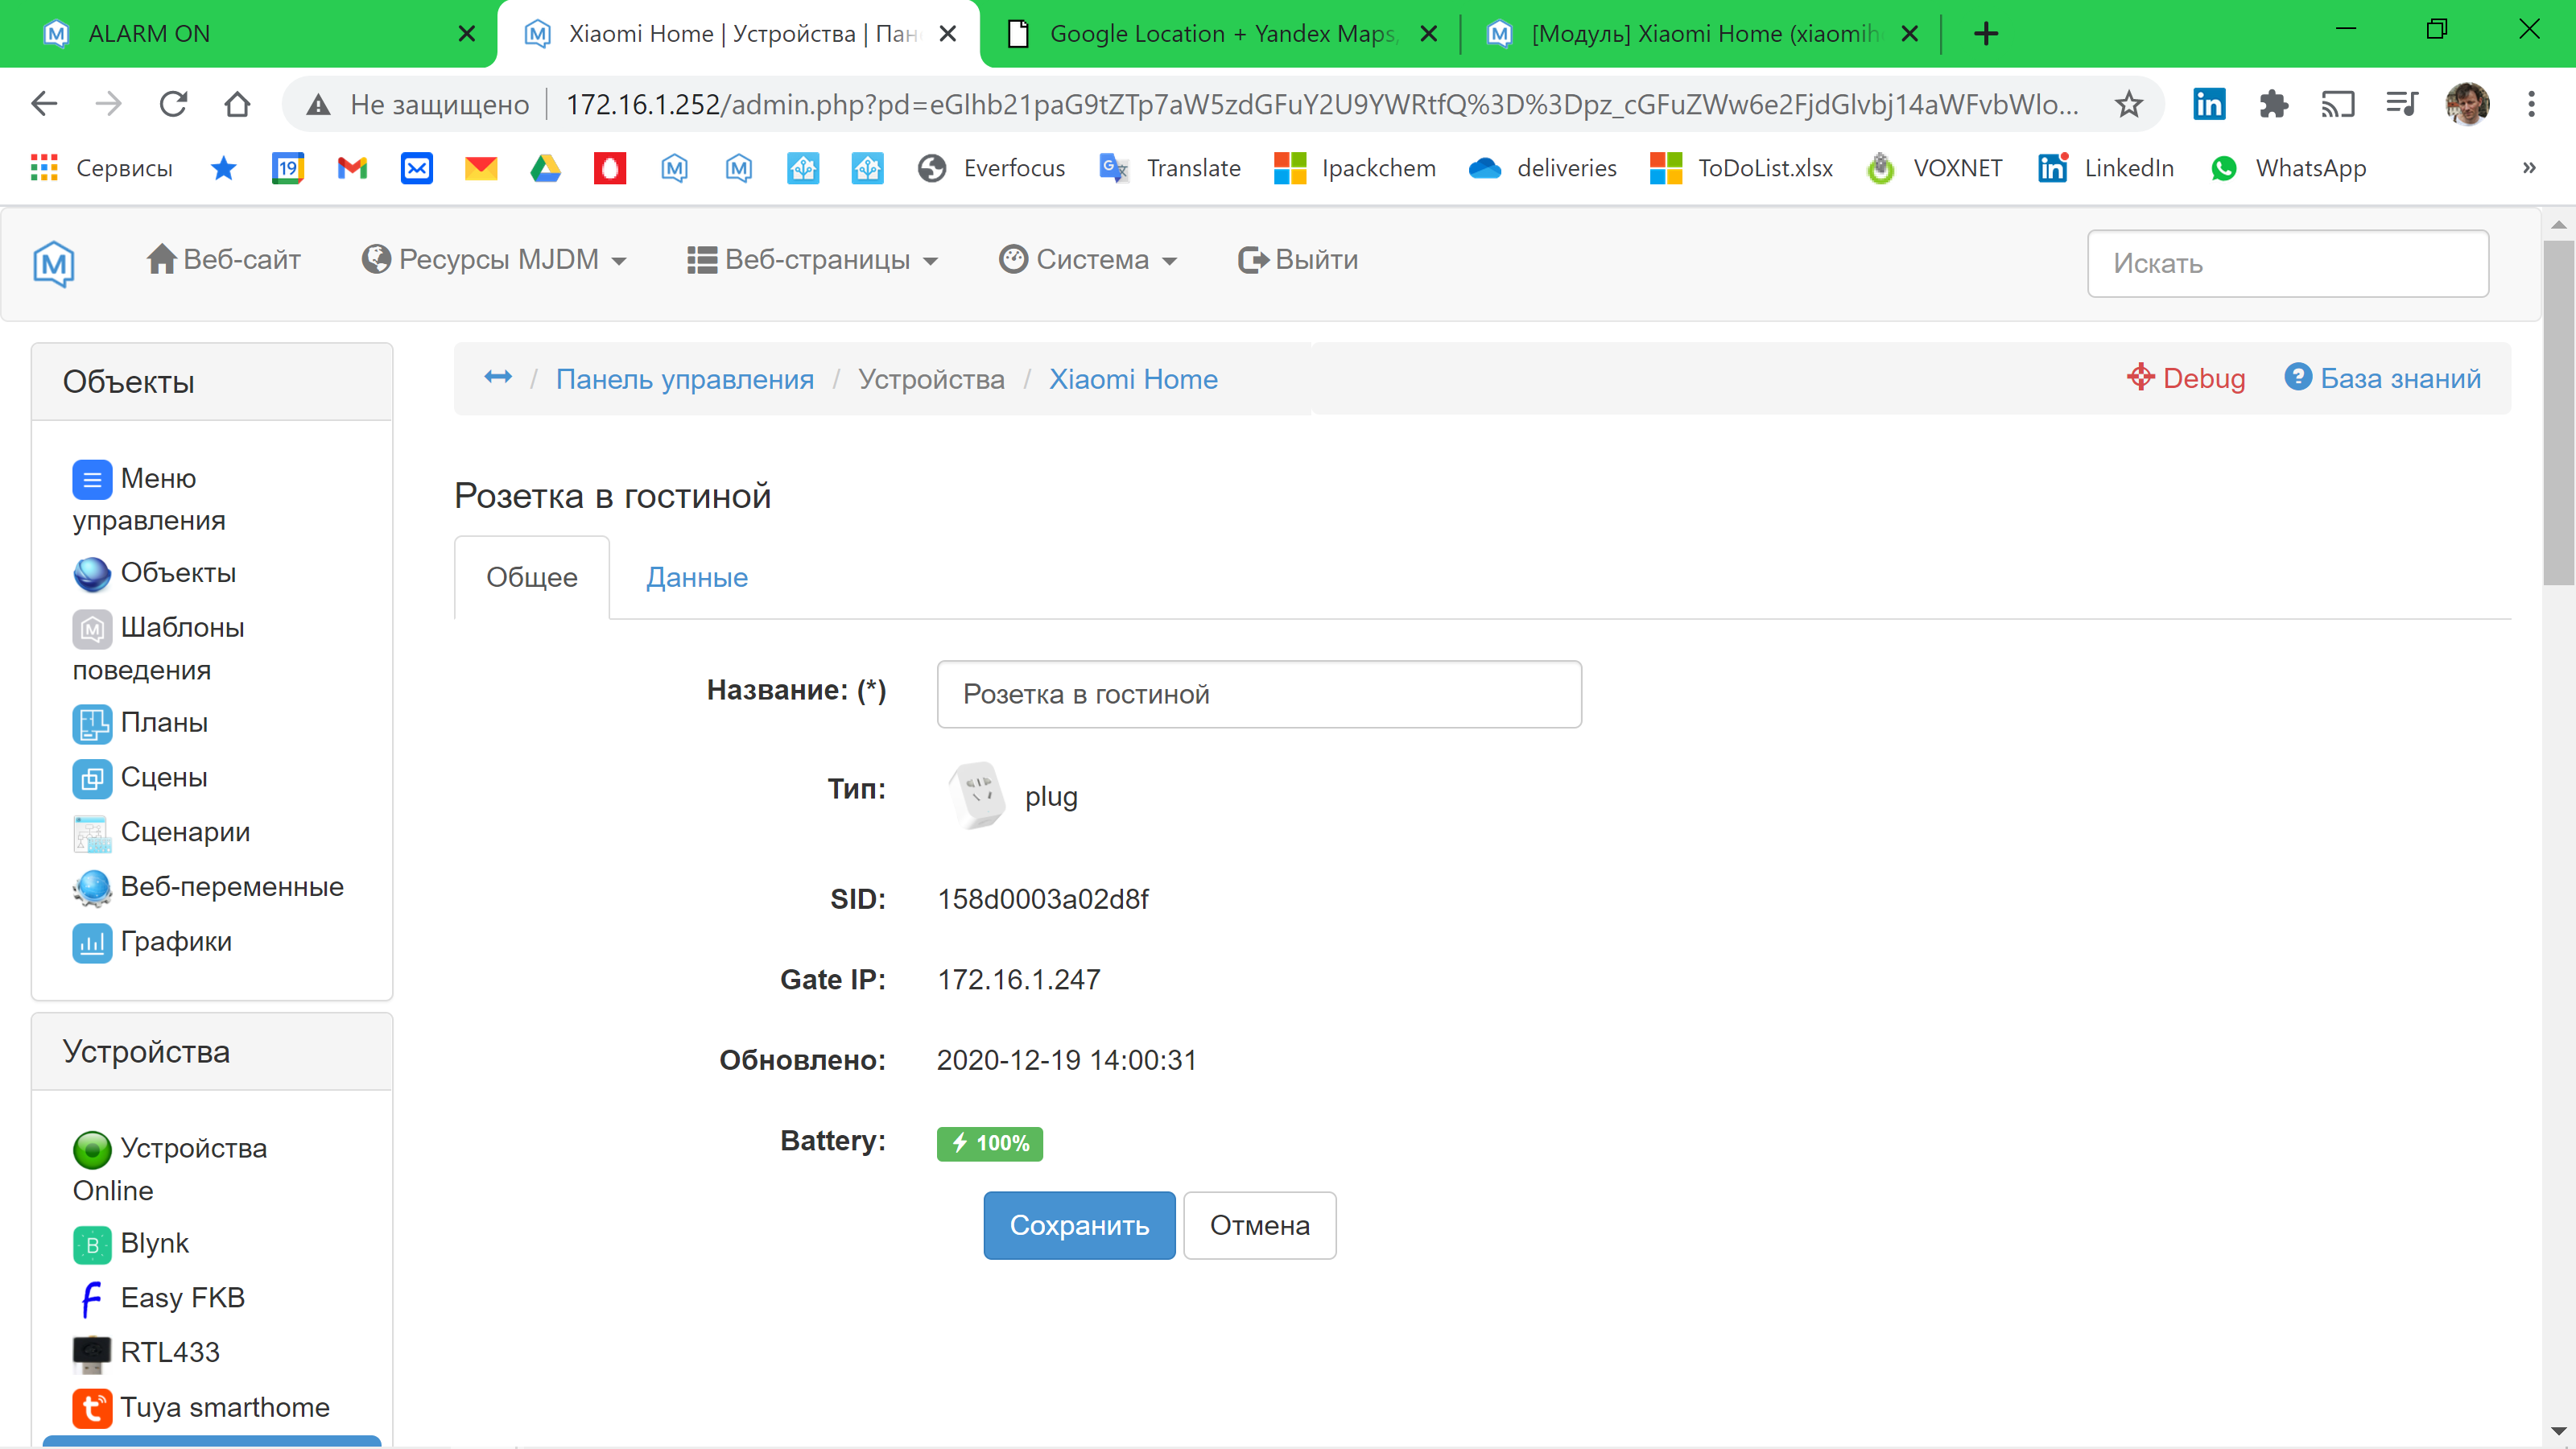Expand the Веб-страницы dropdown menu
Screen dimensions: 2576x1449
pos(813,260)
